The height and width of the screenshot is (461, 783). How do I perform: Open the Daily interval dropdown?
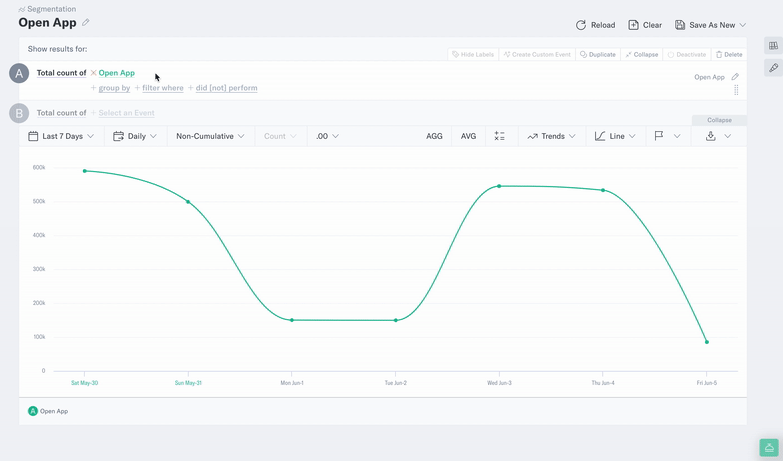point(135,136)
